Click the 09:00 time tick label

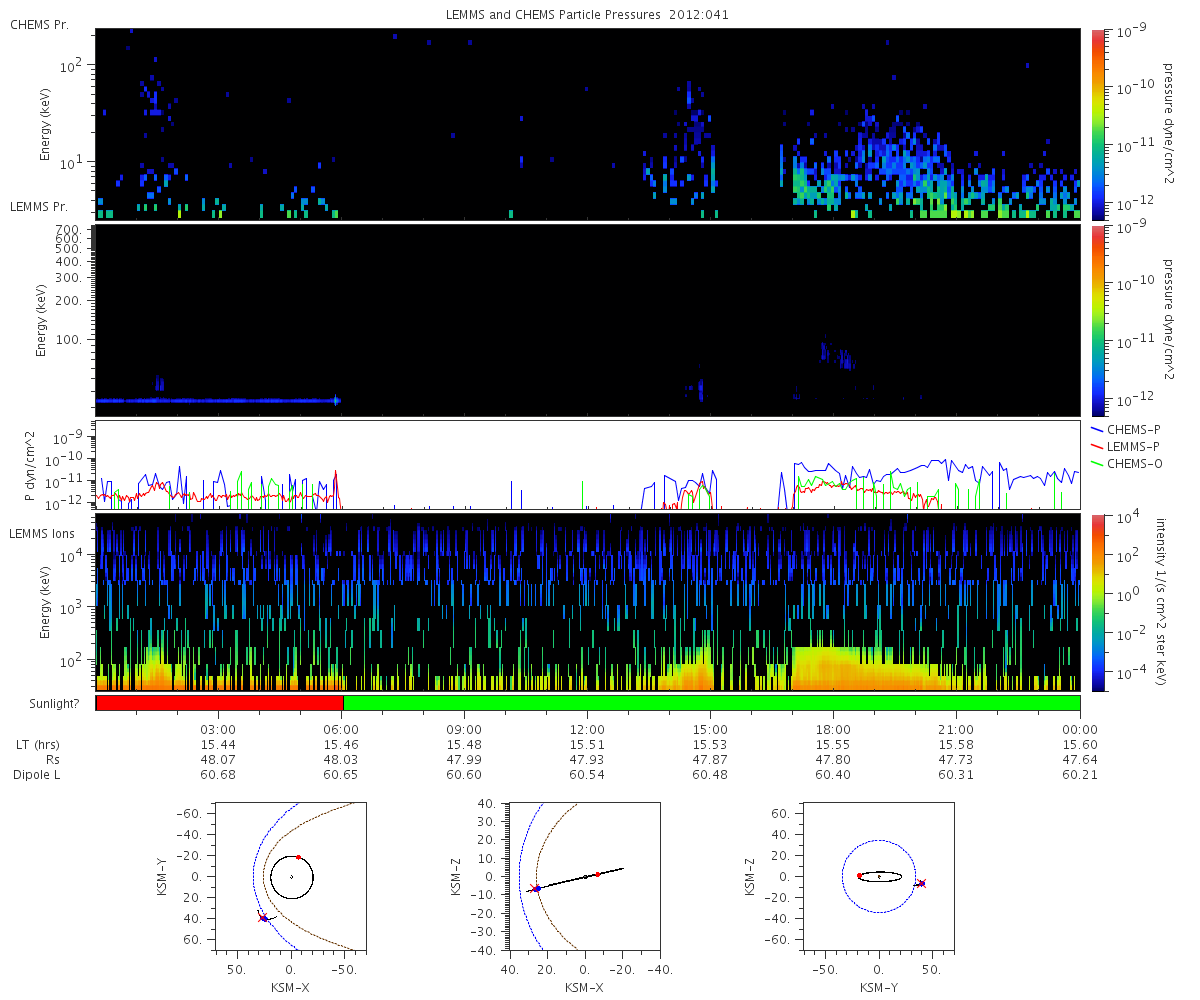pyautogui.click(x=464, y=730)
